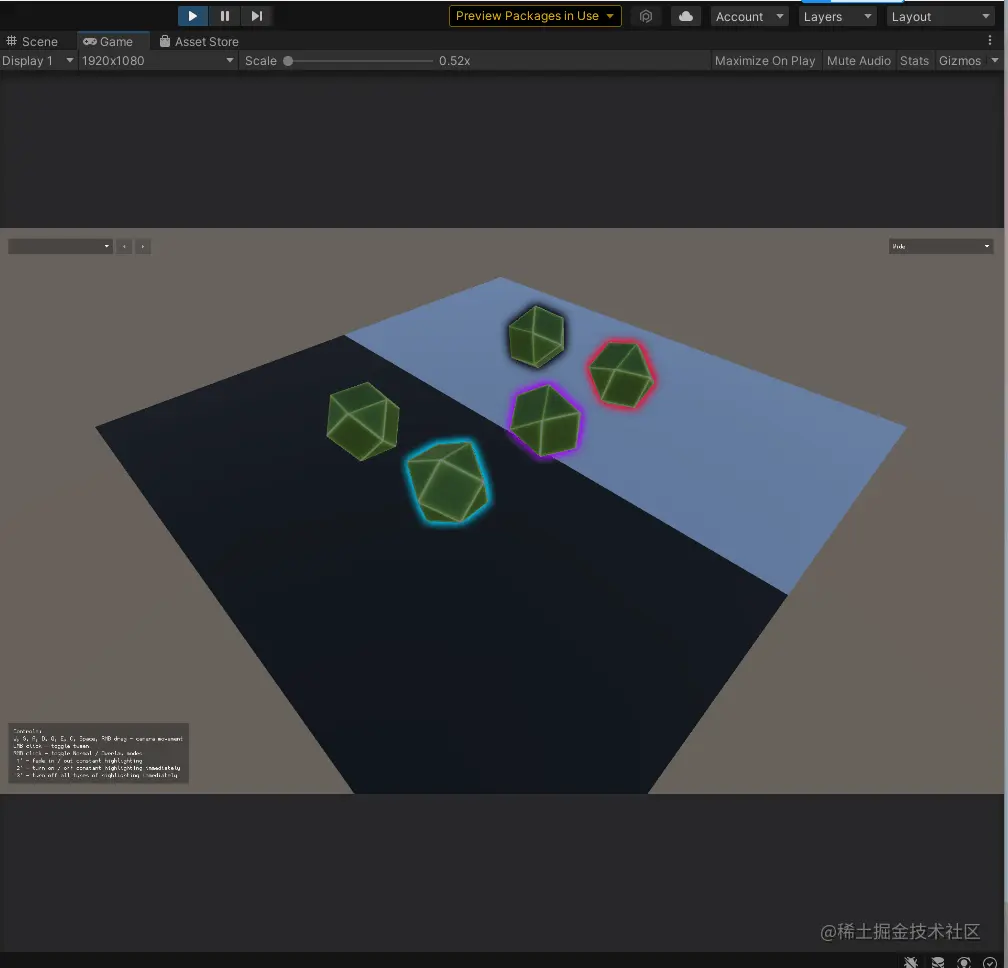Click the status checkmark icon
Screen dimensions: 1008x968
[x=990, y=962]
